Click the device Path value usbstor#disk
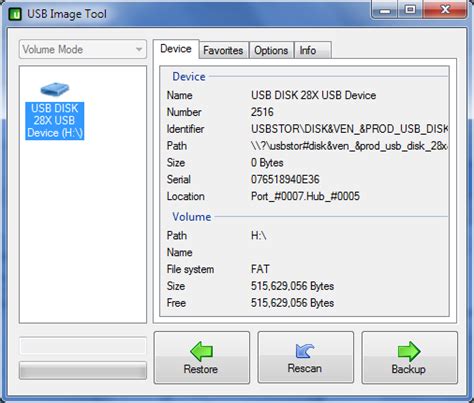474x403 pixels. click(349, 146)
